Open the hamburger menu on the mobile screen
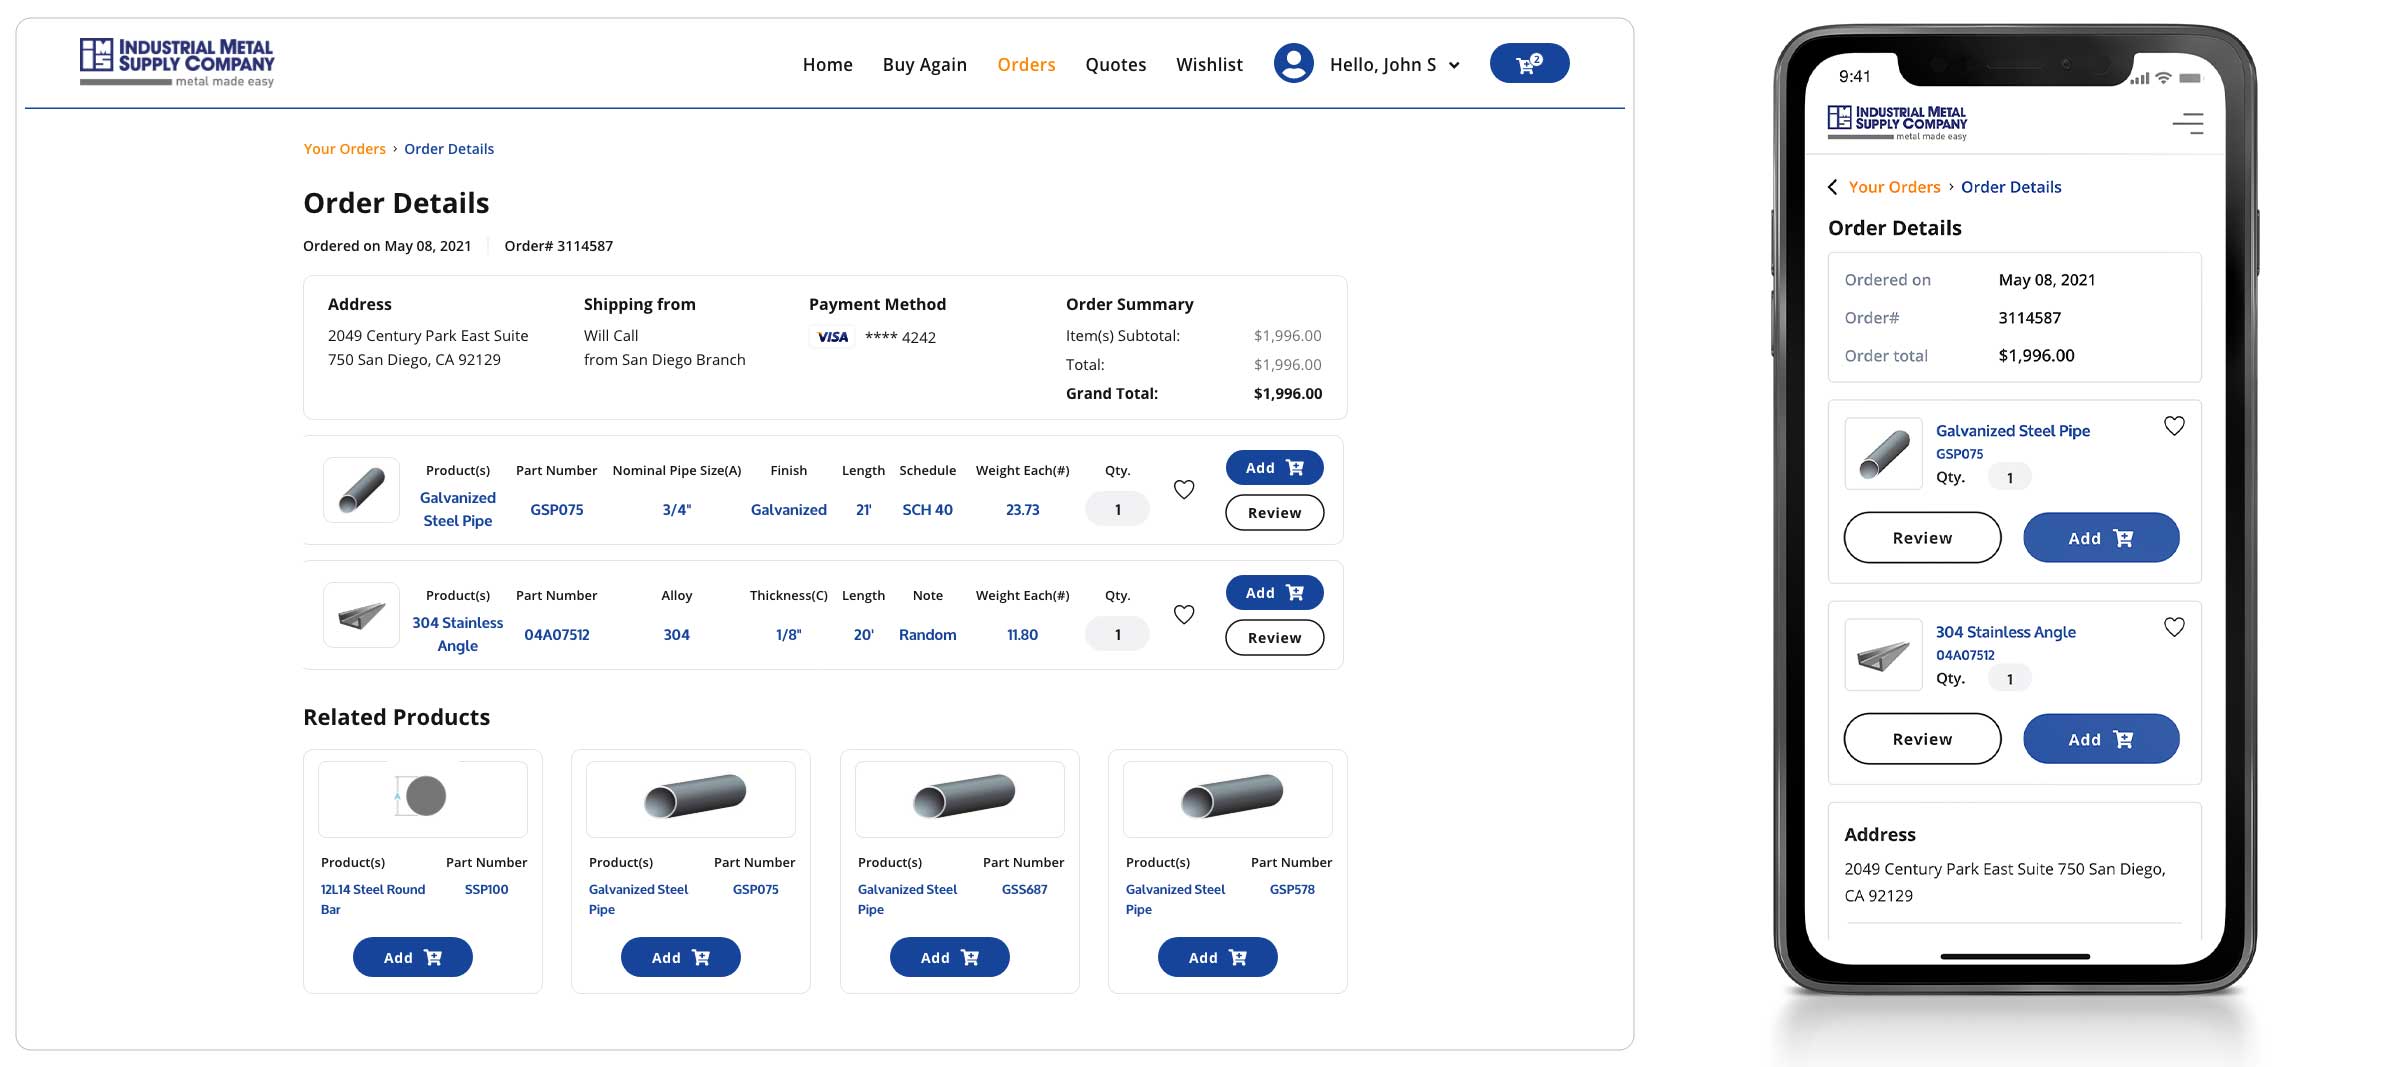The image size is (2400, 1067). tap(2188, 122)
